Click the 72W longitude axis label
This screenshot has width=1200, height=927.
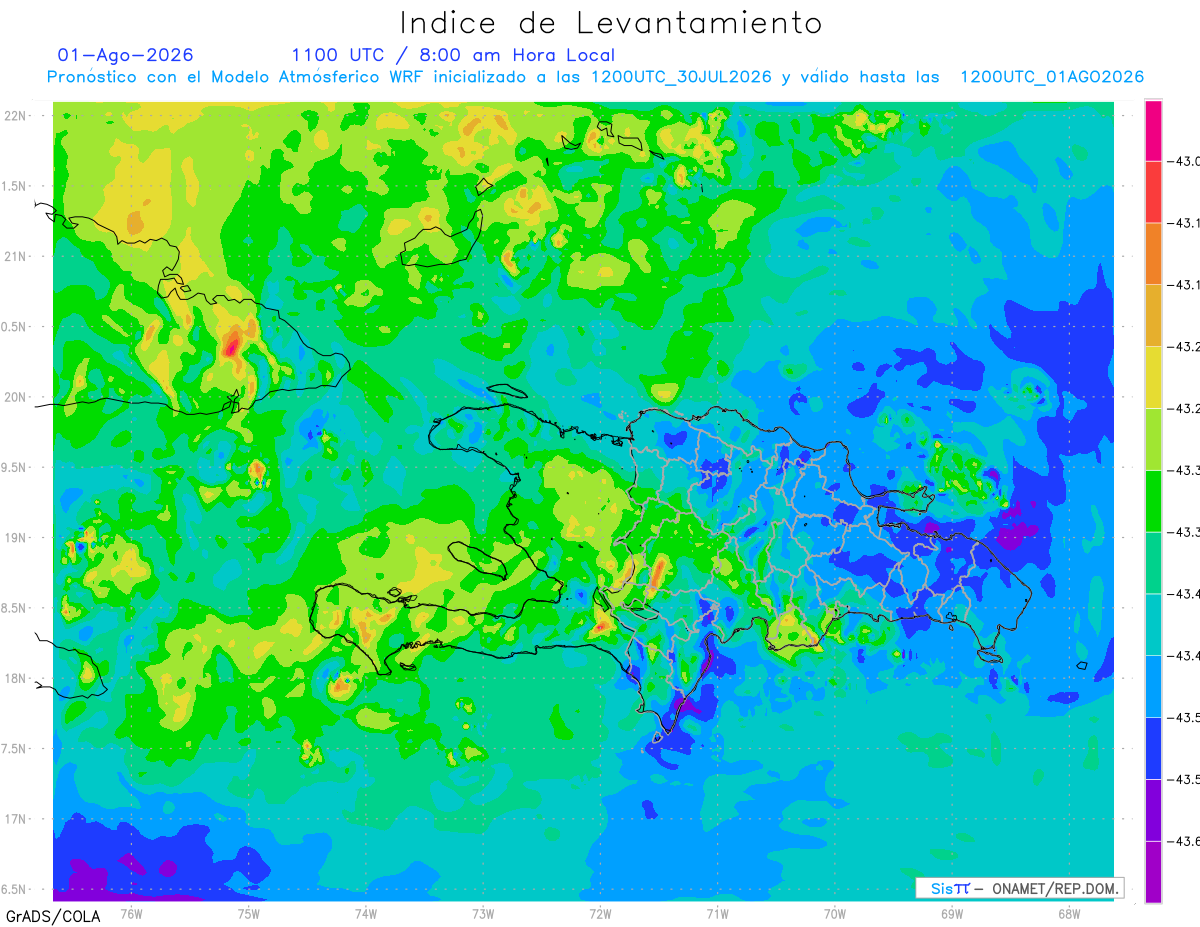pyautogui.click(x=600, y=913)
